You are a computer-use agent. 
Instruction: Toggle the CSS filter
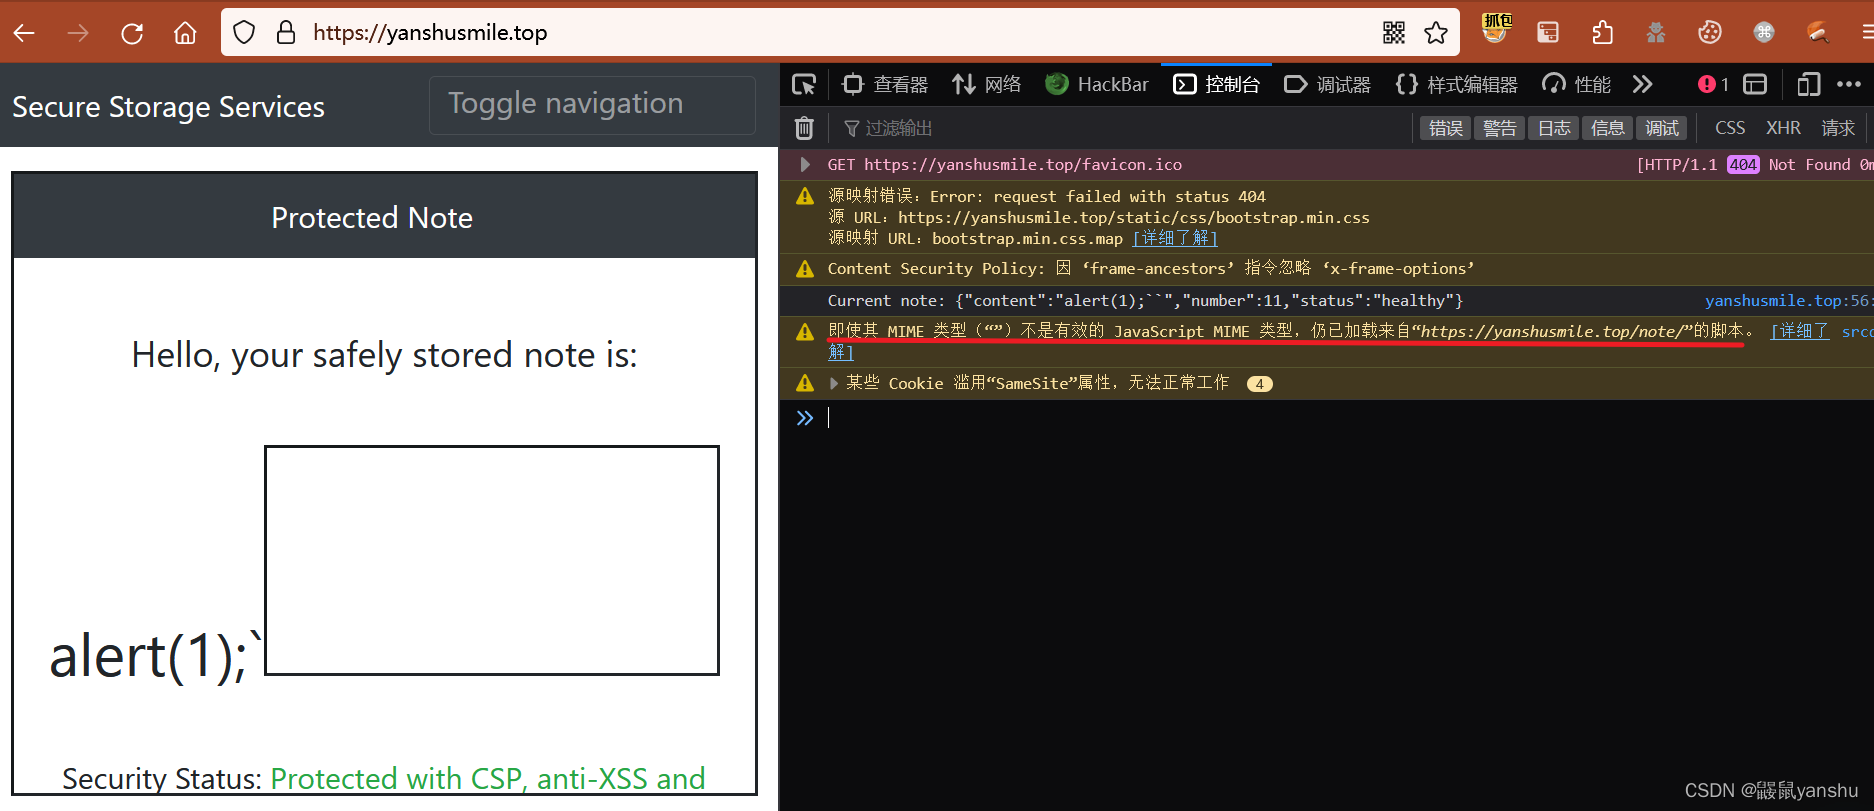[1730, 128]
